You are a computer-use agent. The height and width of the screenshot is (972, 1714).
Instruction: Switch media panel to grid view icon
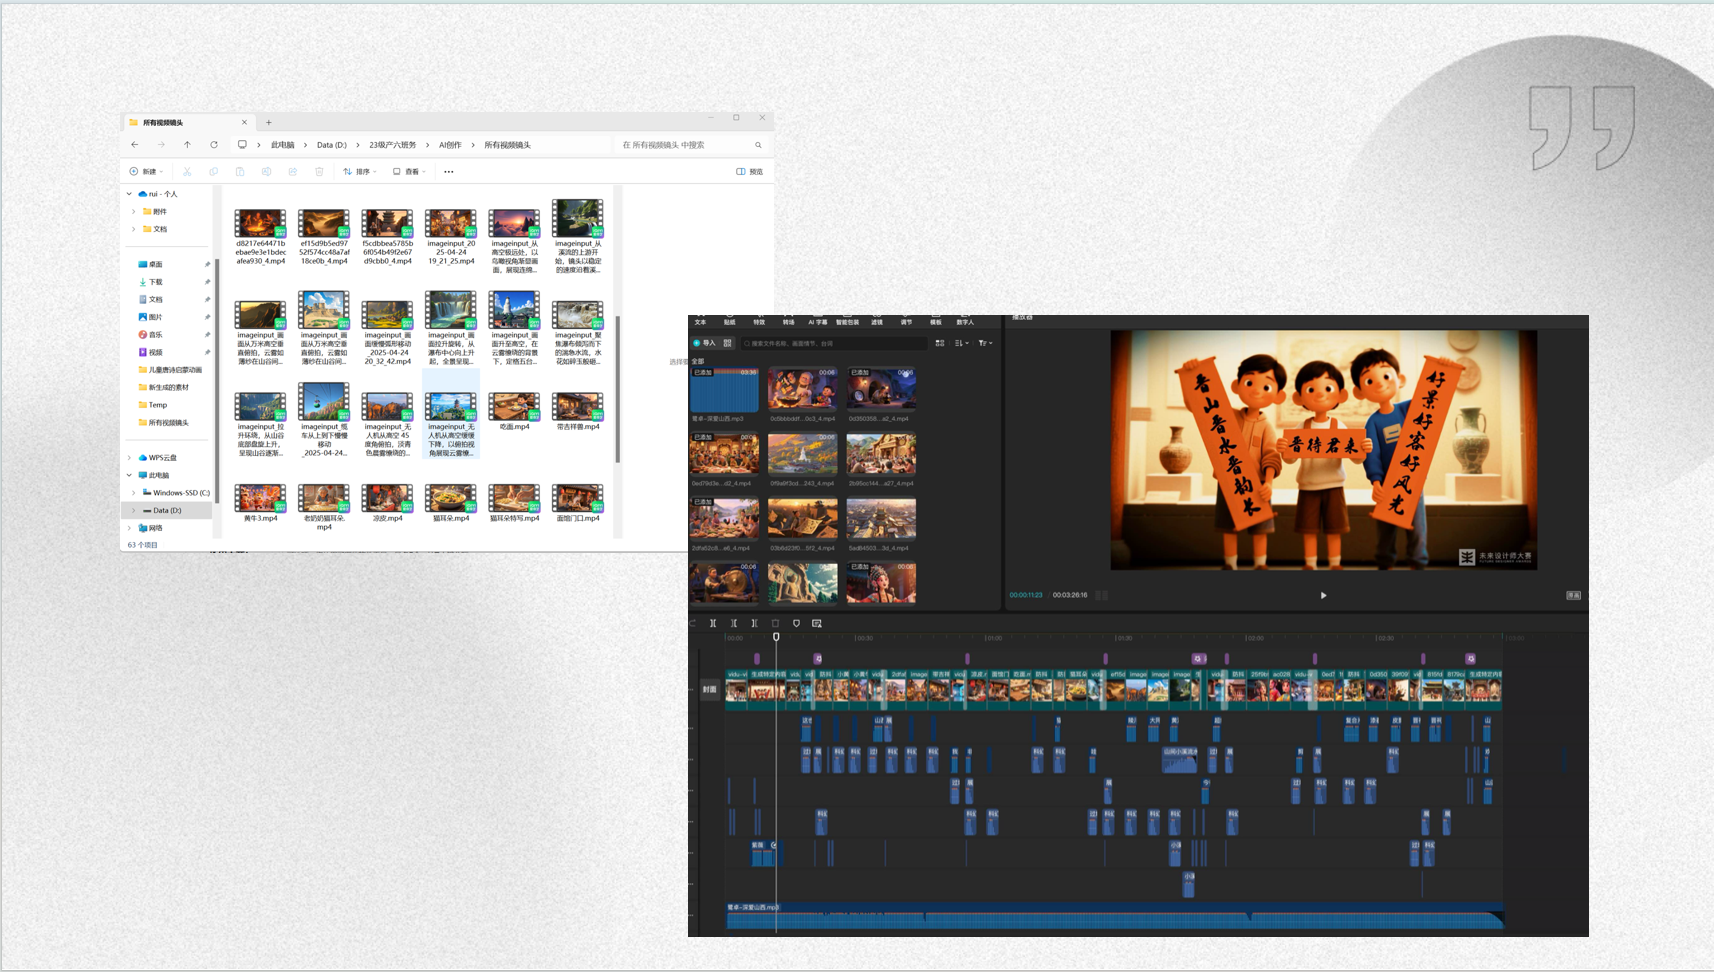pos(940,343)
